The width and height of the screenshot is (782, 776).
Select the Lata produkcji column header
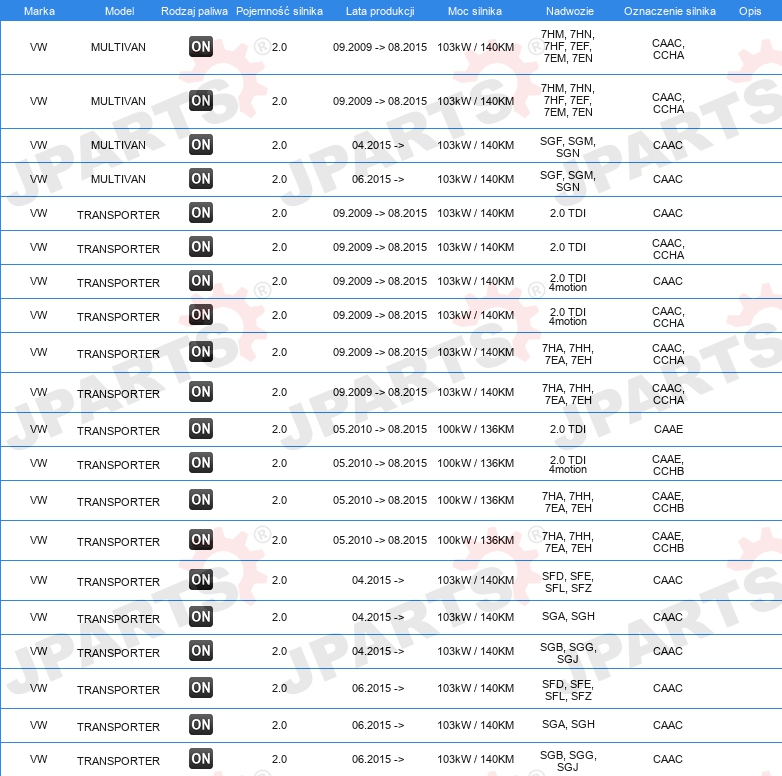point(380,11)
